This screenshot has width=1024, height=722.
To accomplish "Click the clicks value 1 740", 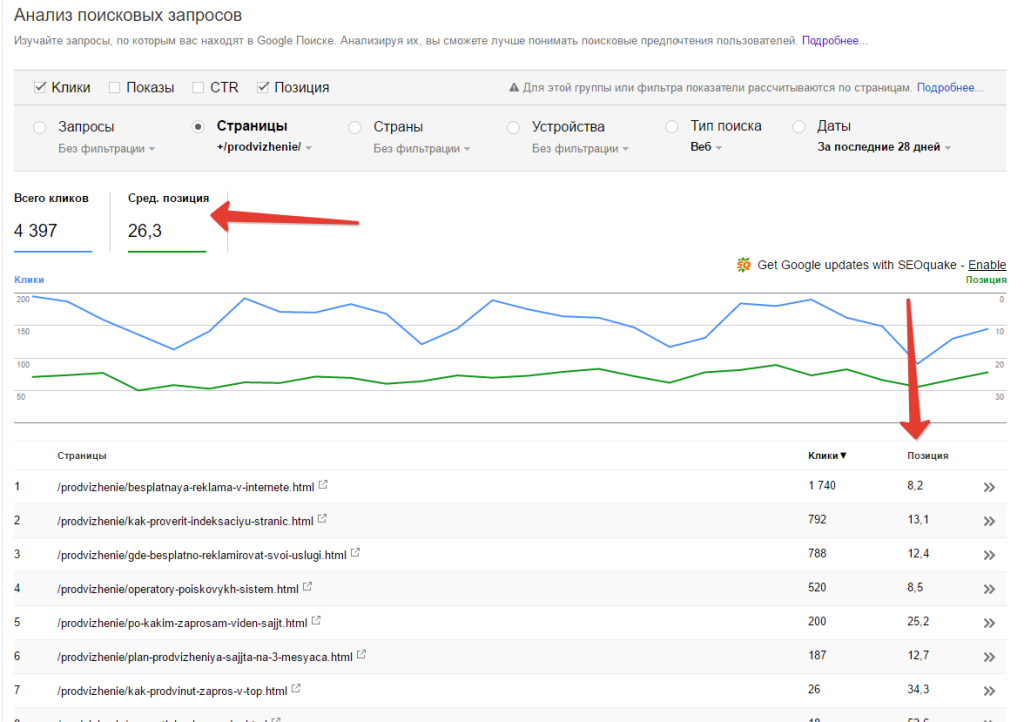I will coord(822,486).
